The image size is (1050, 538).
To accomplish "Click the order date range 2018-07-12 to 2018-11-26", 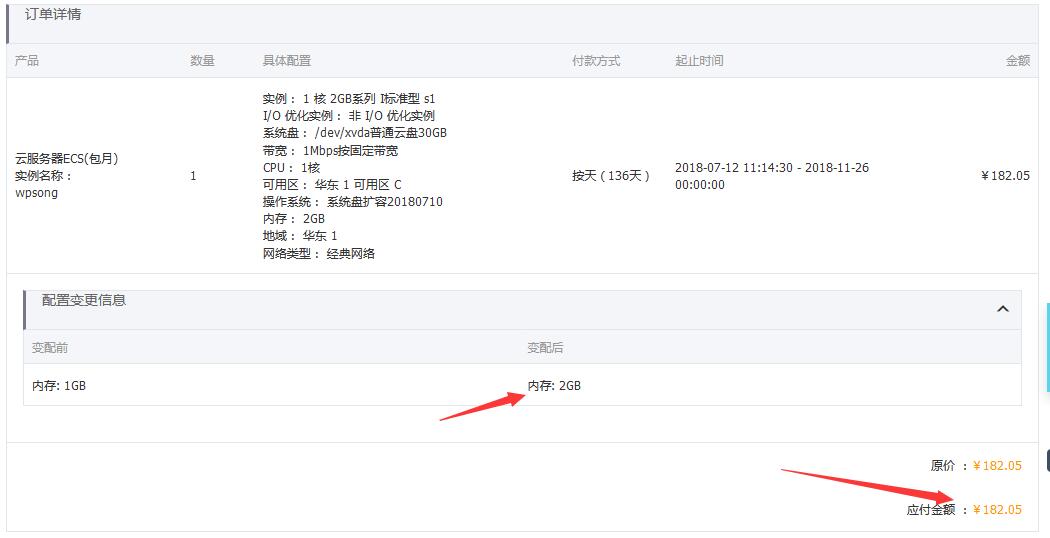I will point(771,176).
